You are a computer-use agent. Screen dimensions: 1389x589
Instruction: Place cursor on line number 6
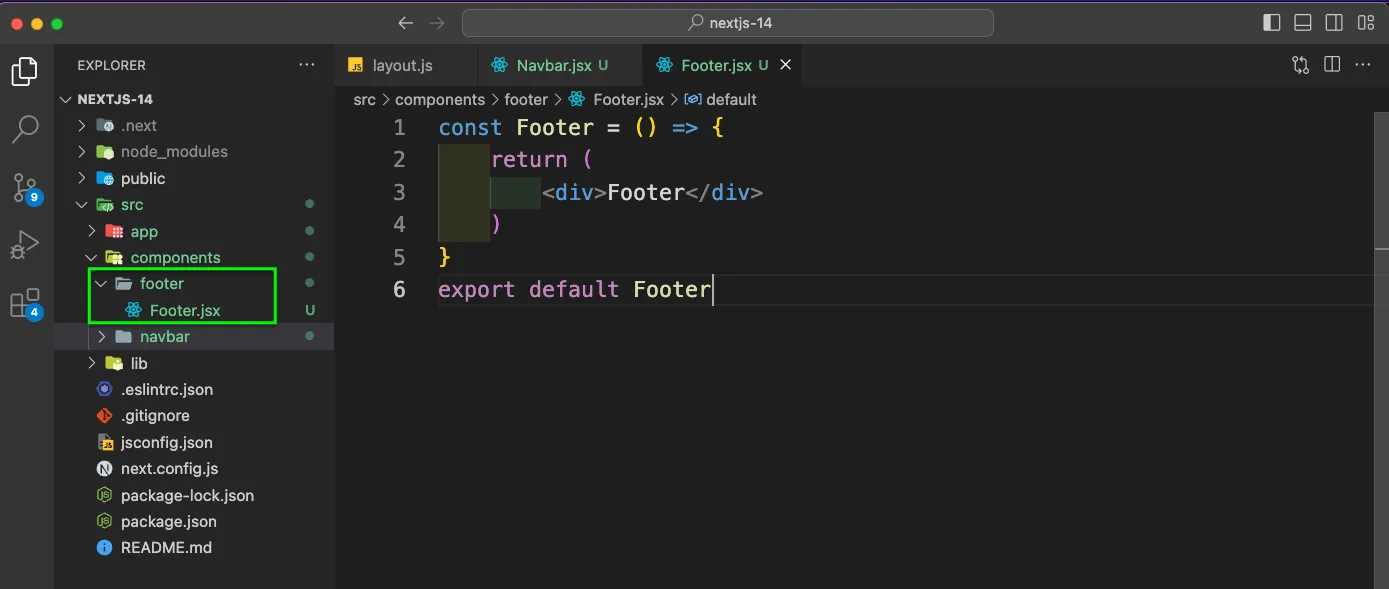coord(400,289)
